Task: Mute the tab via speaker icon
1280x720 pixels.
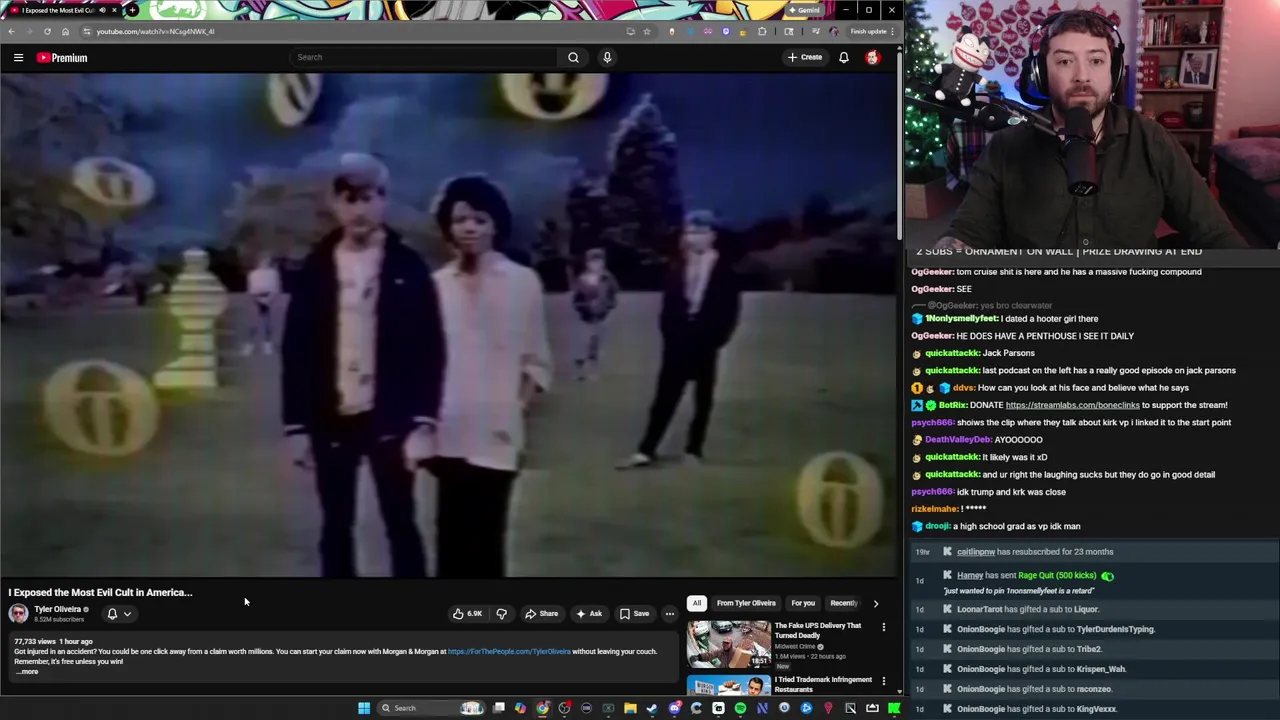Action: 102,10
